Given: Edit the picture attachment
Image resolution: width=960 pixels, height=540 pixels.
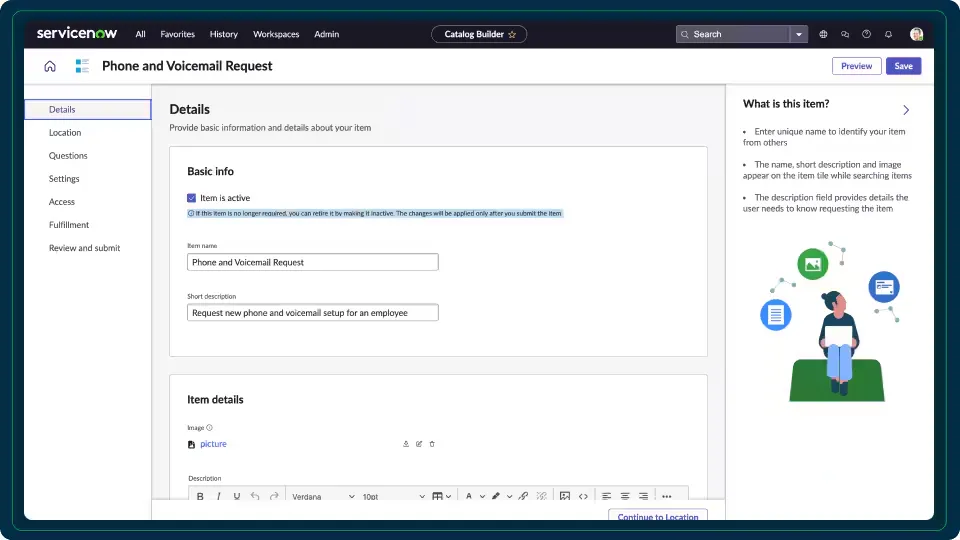Looking at the screenshot, I should coord(419,444).
